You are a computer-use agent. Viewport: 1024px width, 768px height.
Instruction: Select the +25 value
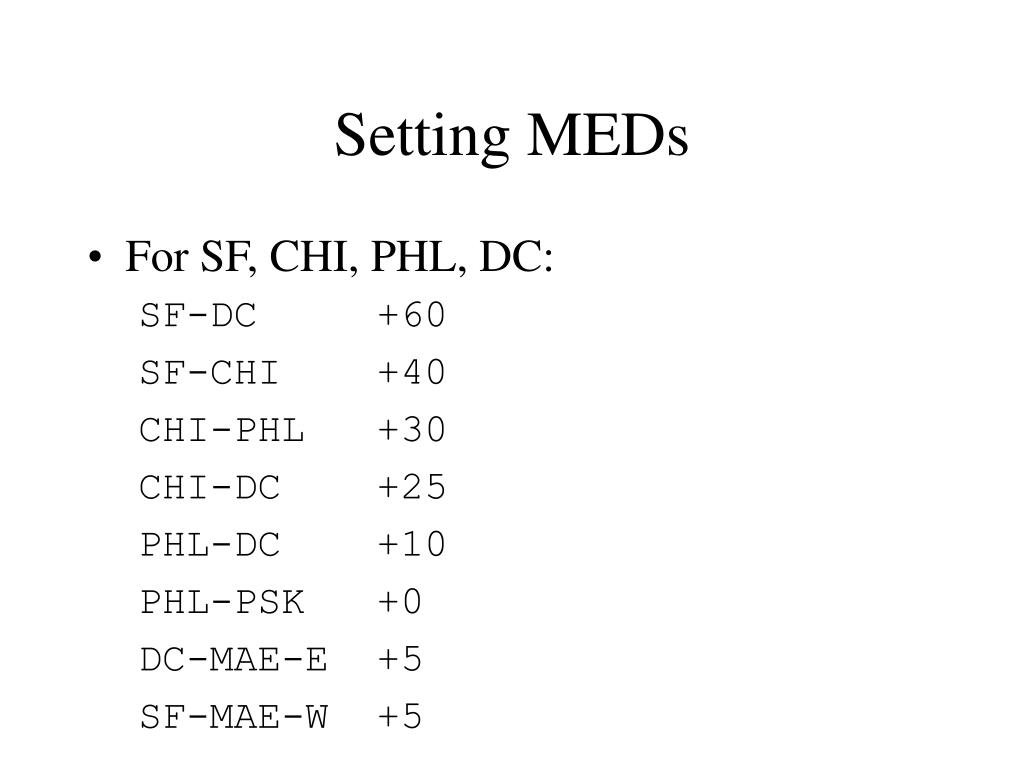point(411,487)
